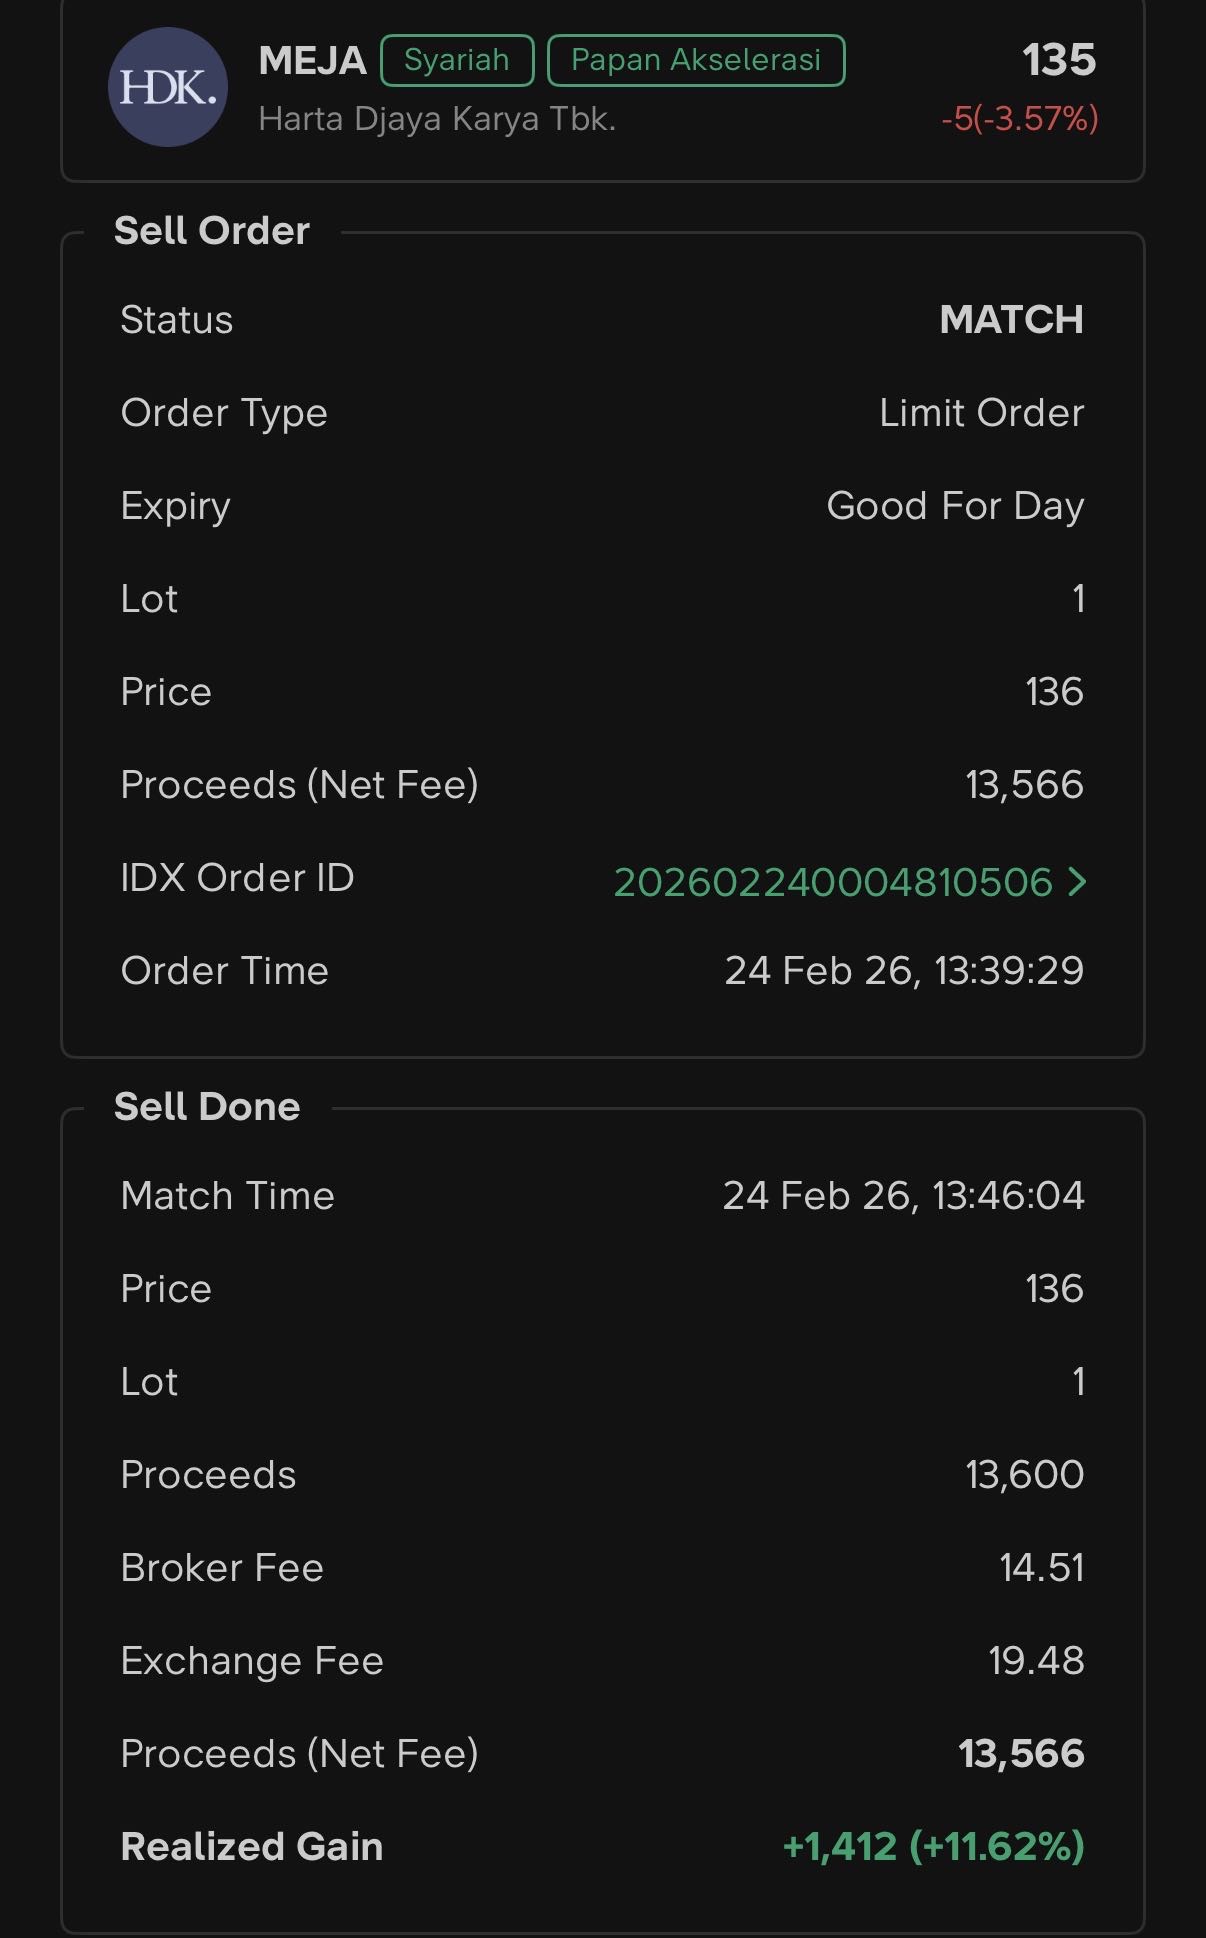Tap the Harta Djaya Karya Tbk. name

tap(437, 119)
